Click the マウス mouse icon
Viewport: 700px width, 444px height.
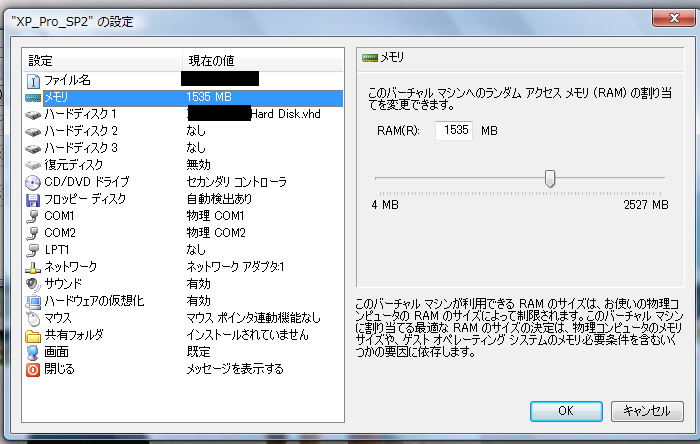click(32, 318)
